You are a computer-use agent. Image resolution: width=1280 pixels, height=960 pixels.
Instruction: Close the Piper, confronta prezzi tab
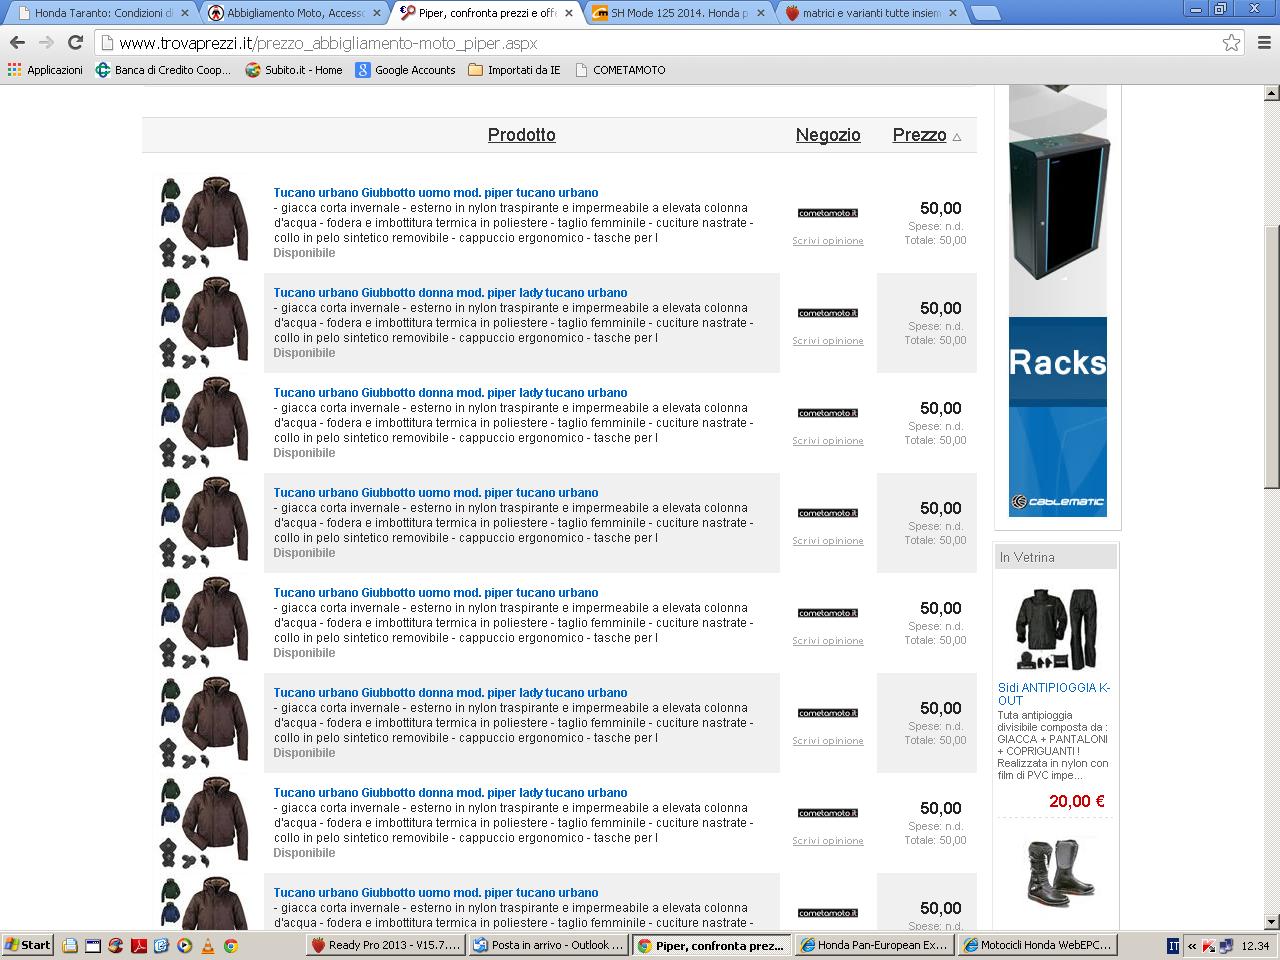pyautogui.click(x=569, y=13)
